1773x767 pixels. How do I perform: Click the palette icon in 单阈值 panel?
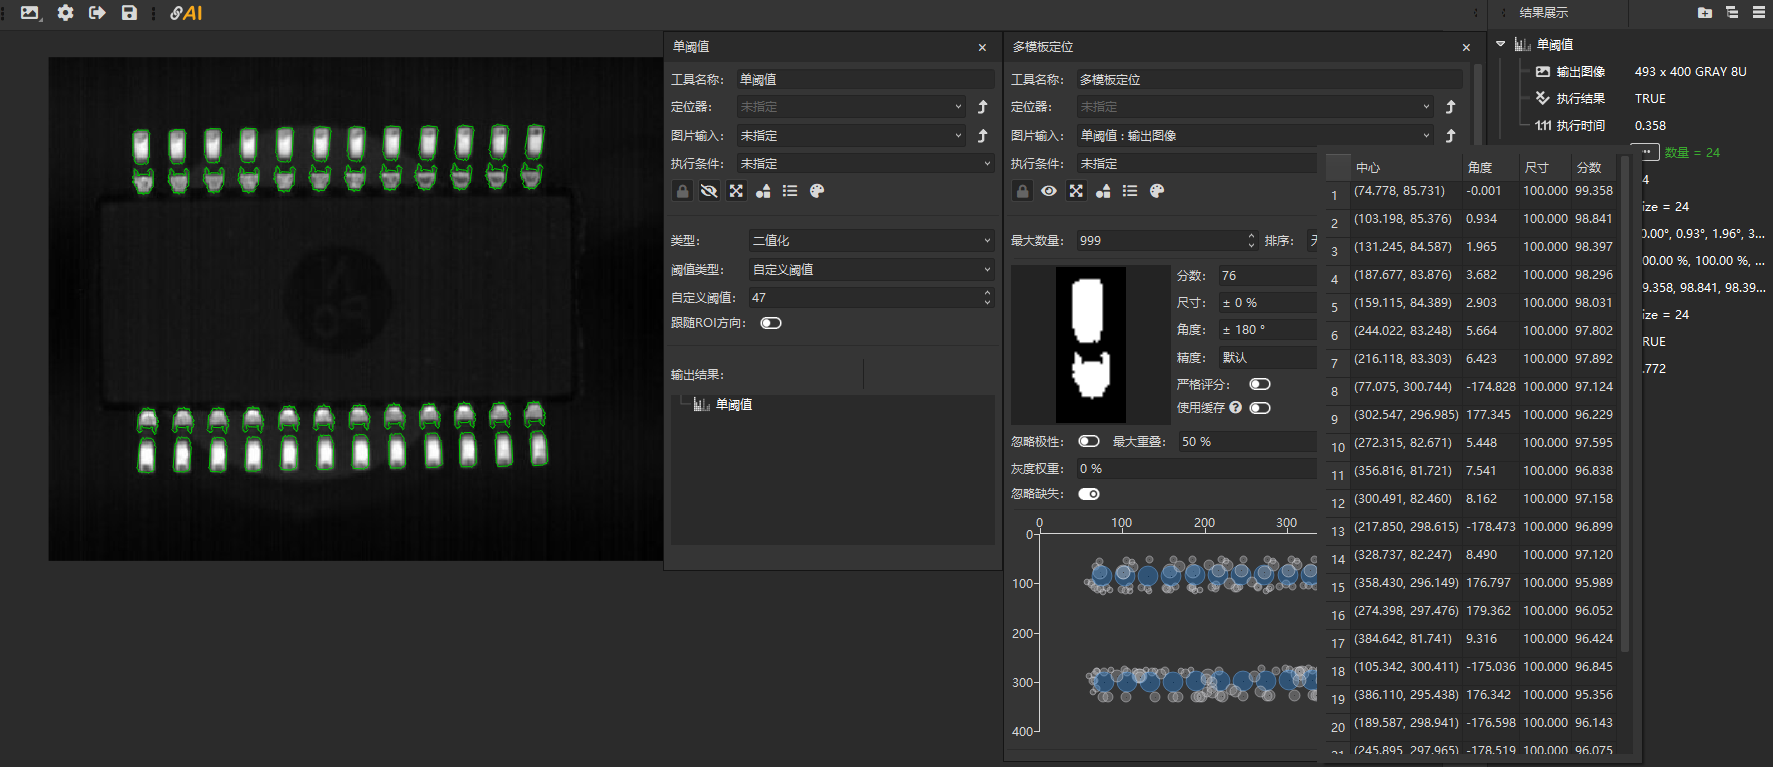pos(817,191)
